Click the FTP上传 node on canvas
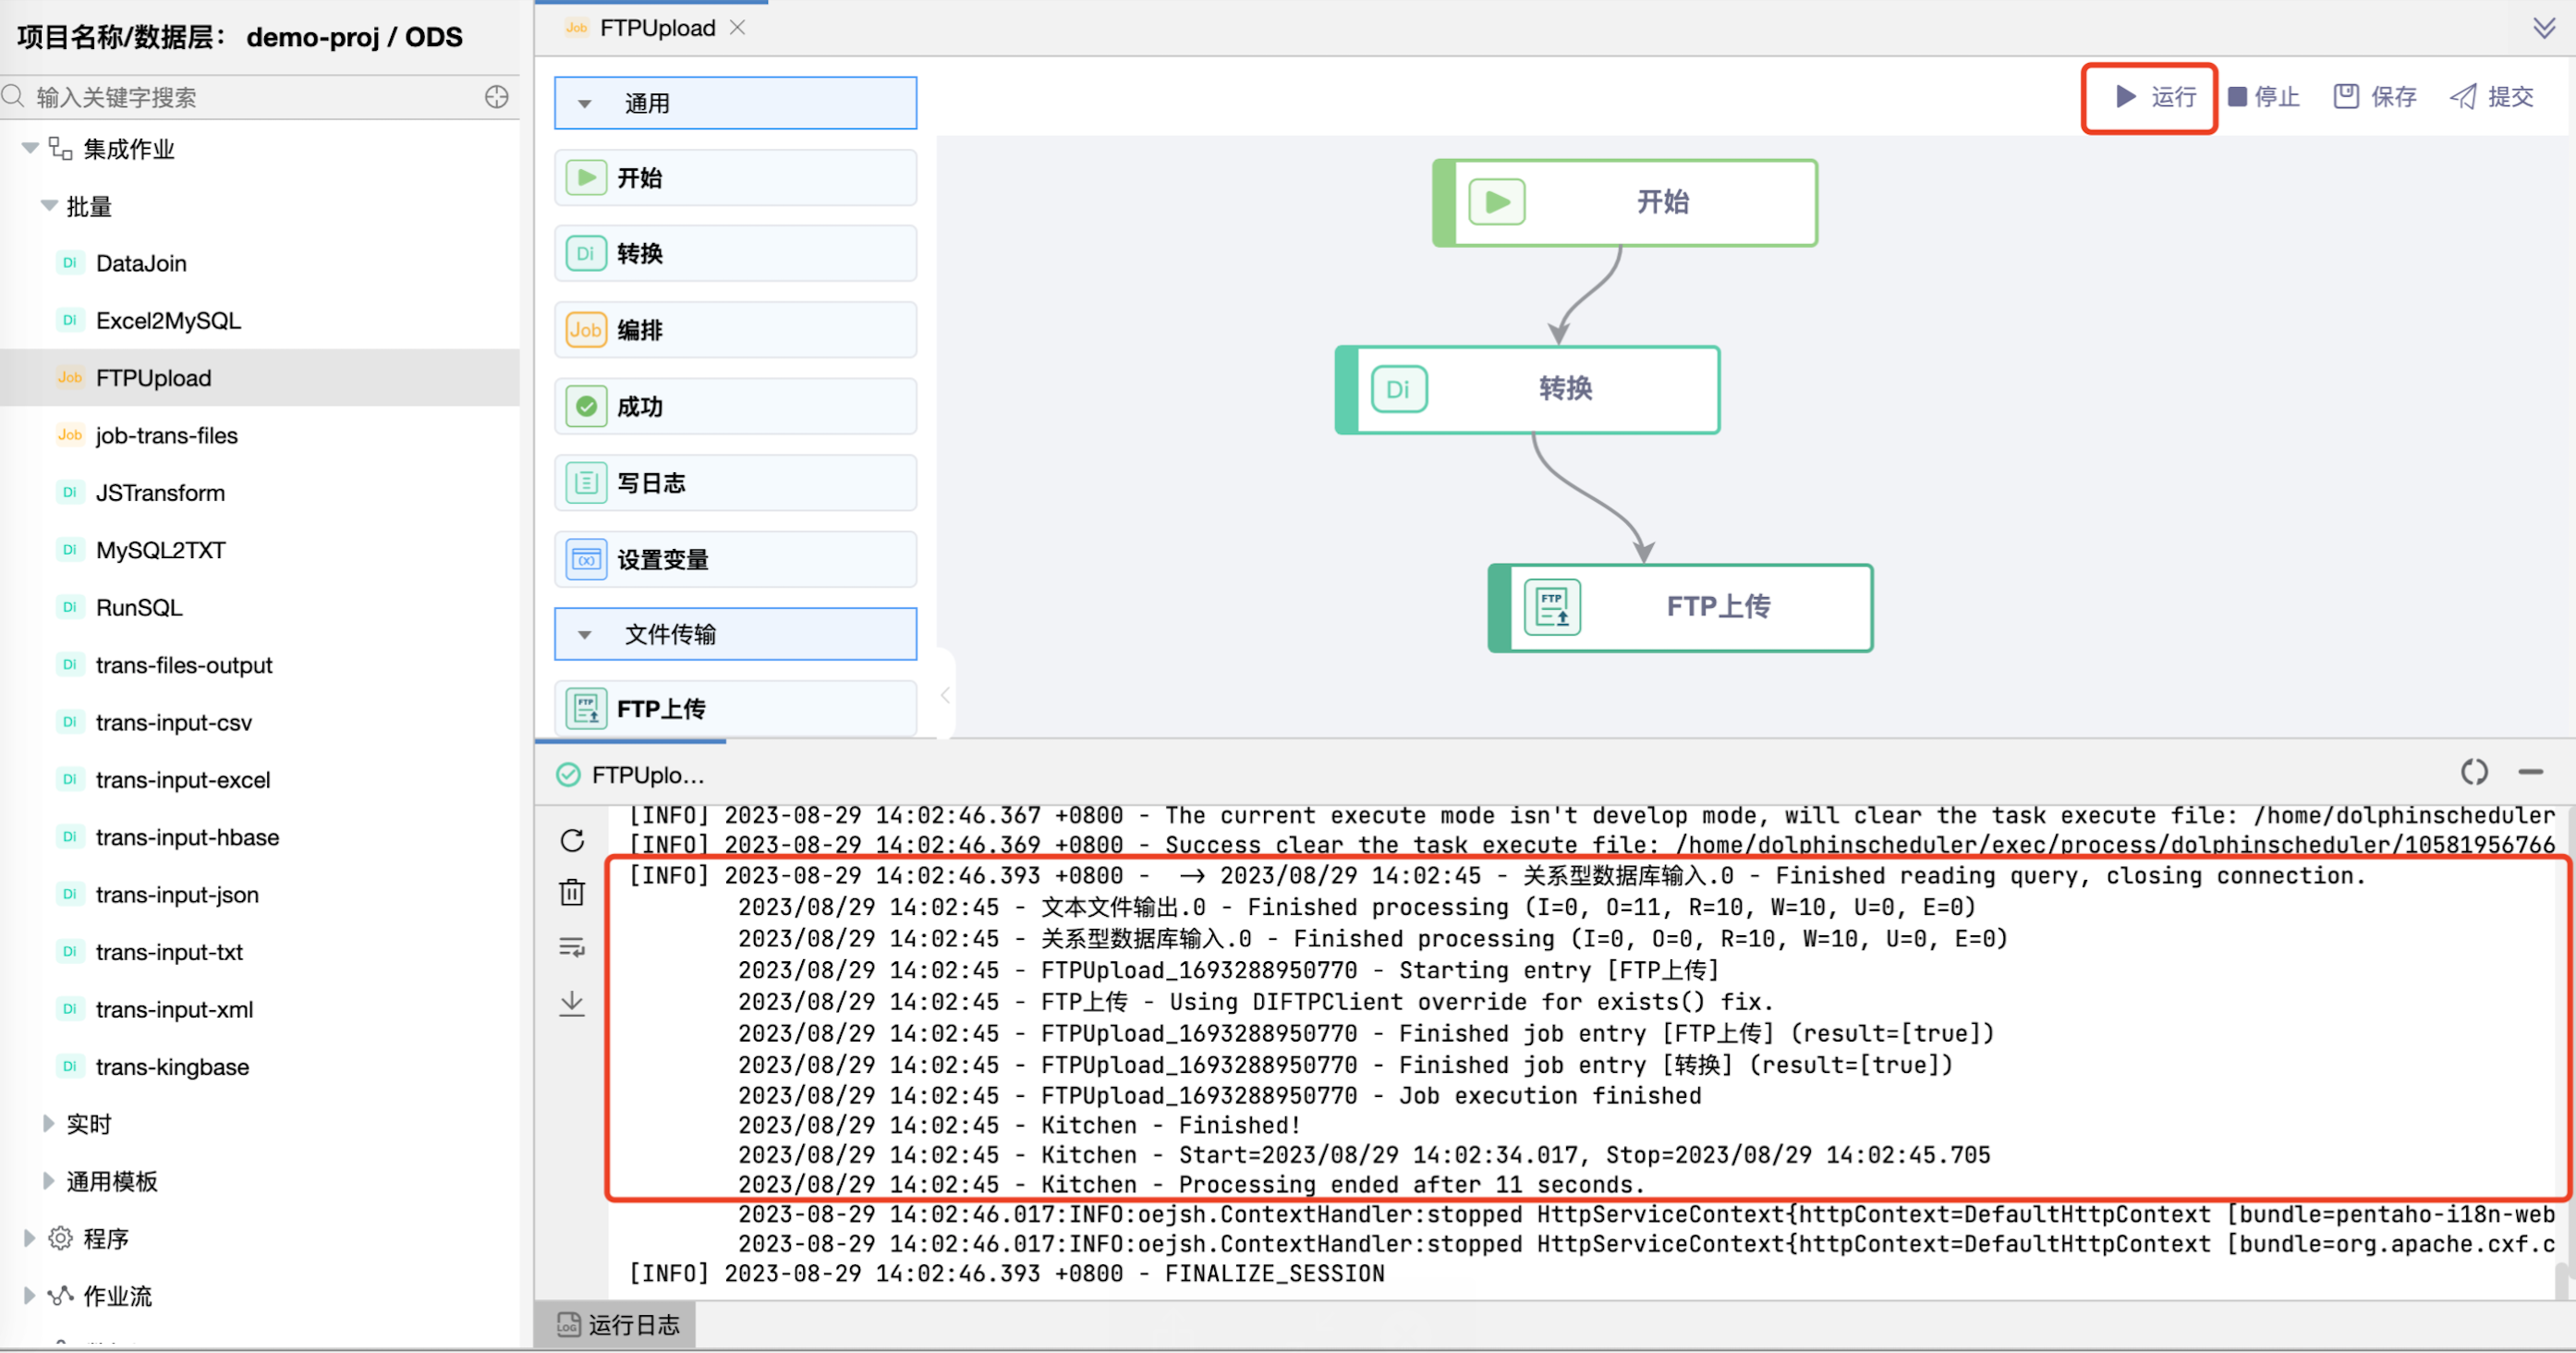Viewport: 2576px width, 1353px height. point(1680,607)
